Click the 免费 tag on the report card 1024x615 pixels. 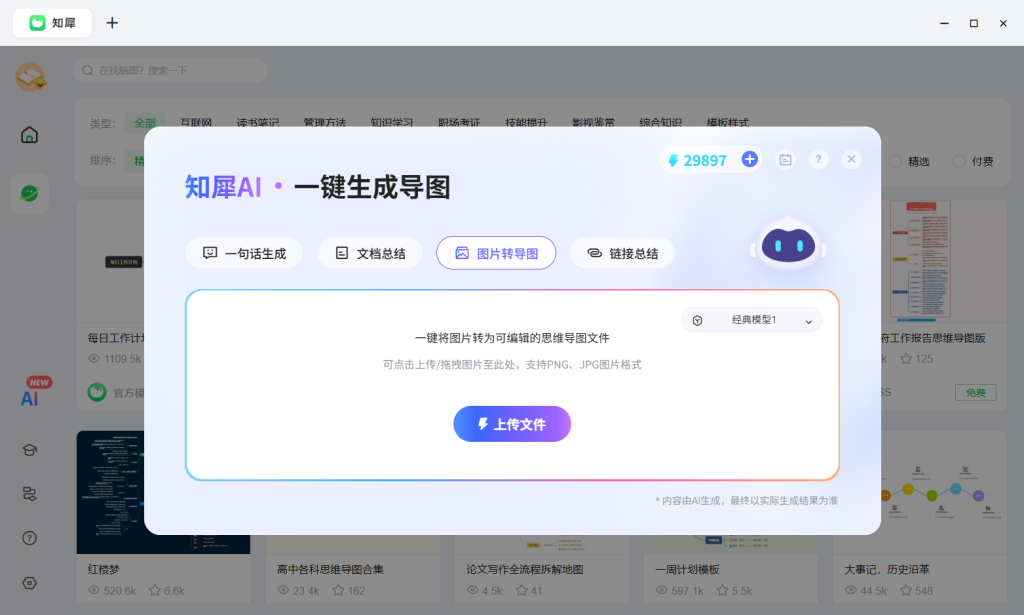[x=976, y=392]
